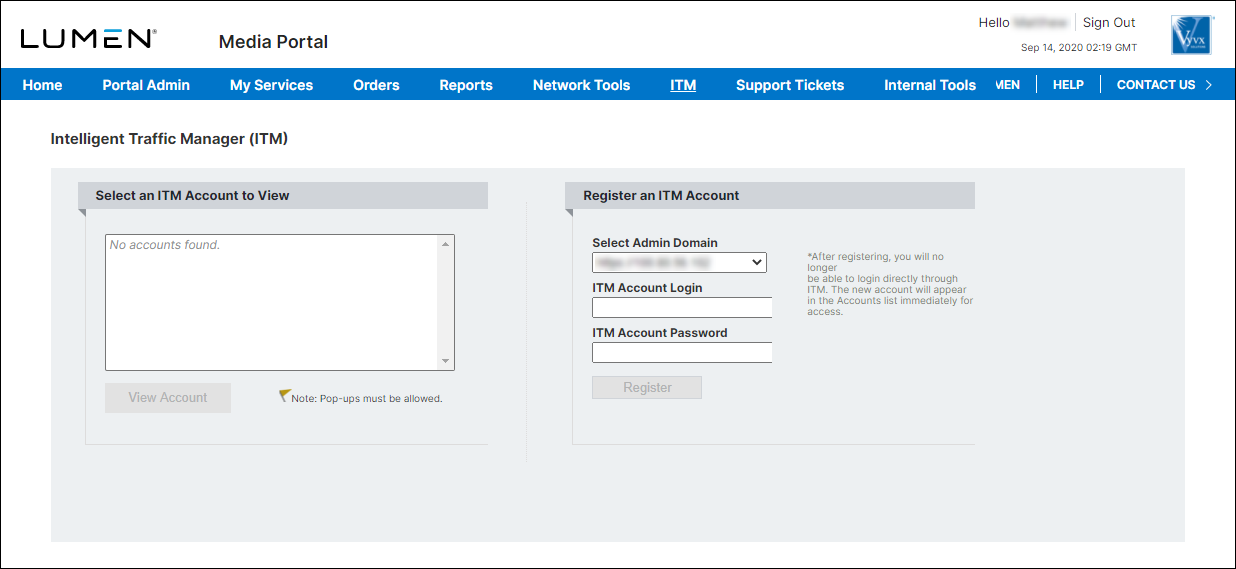Click the Register button
The width and height of the screenshot is (1236, 569).
pyautogui.click(x=647, y=387)
